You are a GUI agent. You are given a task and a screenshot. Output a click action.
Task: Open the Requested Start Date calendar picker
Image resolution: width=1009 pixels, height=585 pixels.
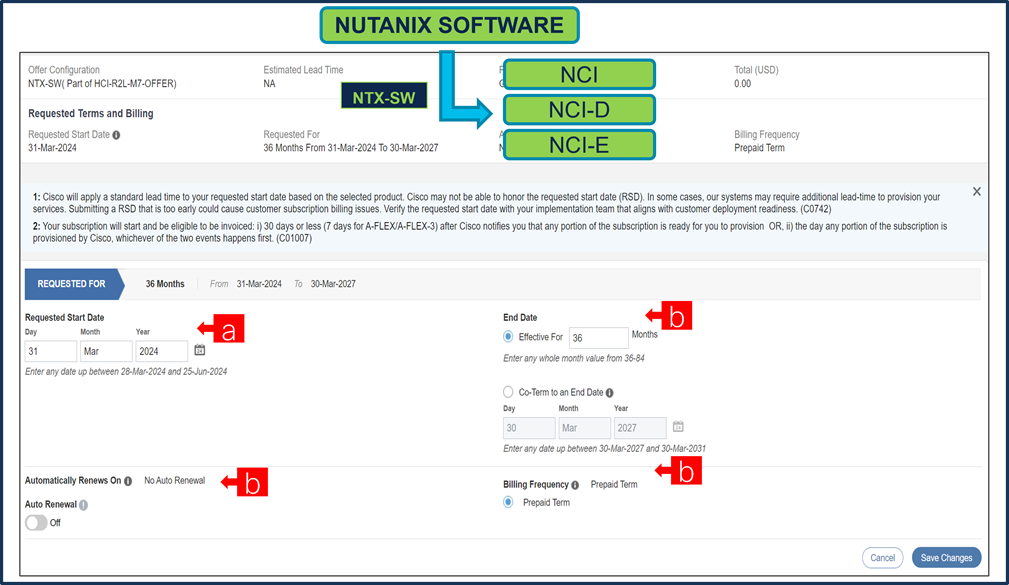click(x=200, y=350)
